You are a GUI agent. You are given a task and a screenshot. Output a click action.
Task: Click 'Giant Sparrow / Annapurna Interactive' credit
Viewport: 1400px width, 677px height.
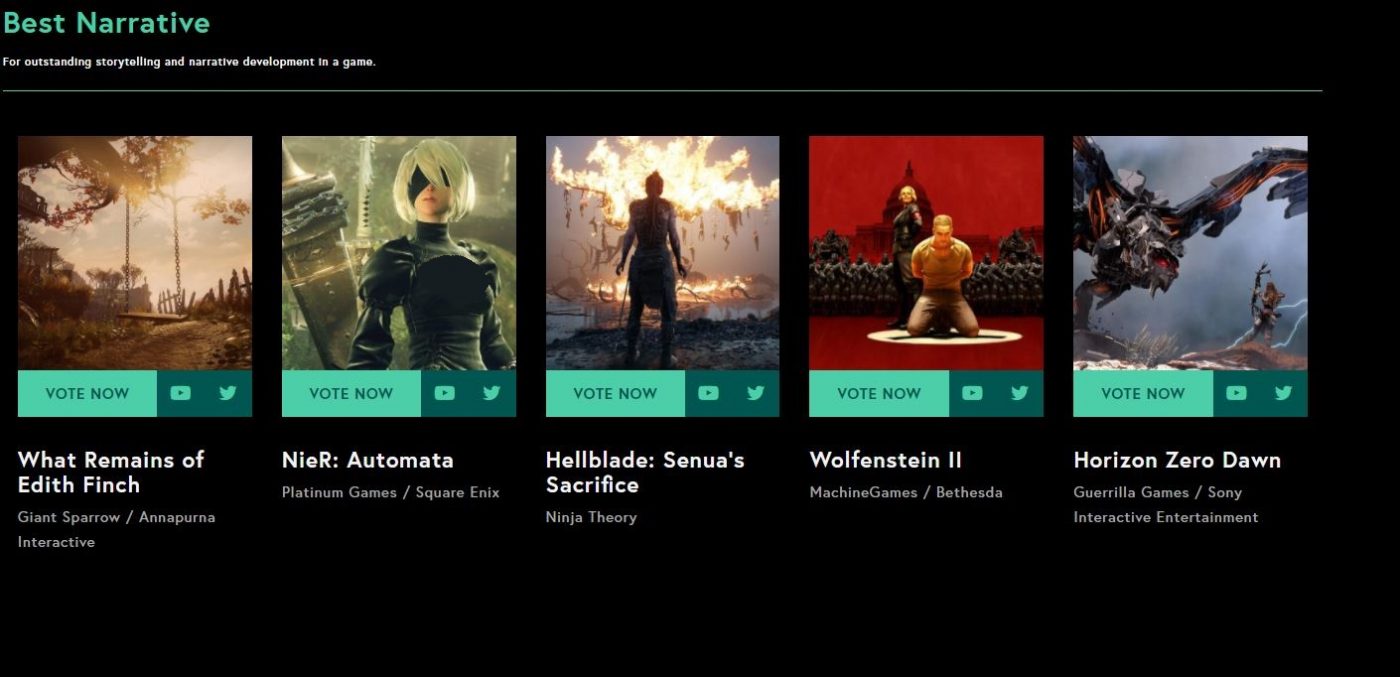click(117, 529)
